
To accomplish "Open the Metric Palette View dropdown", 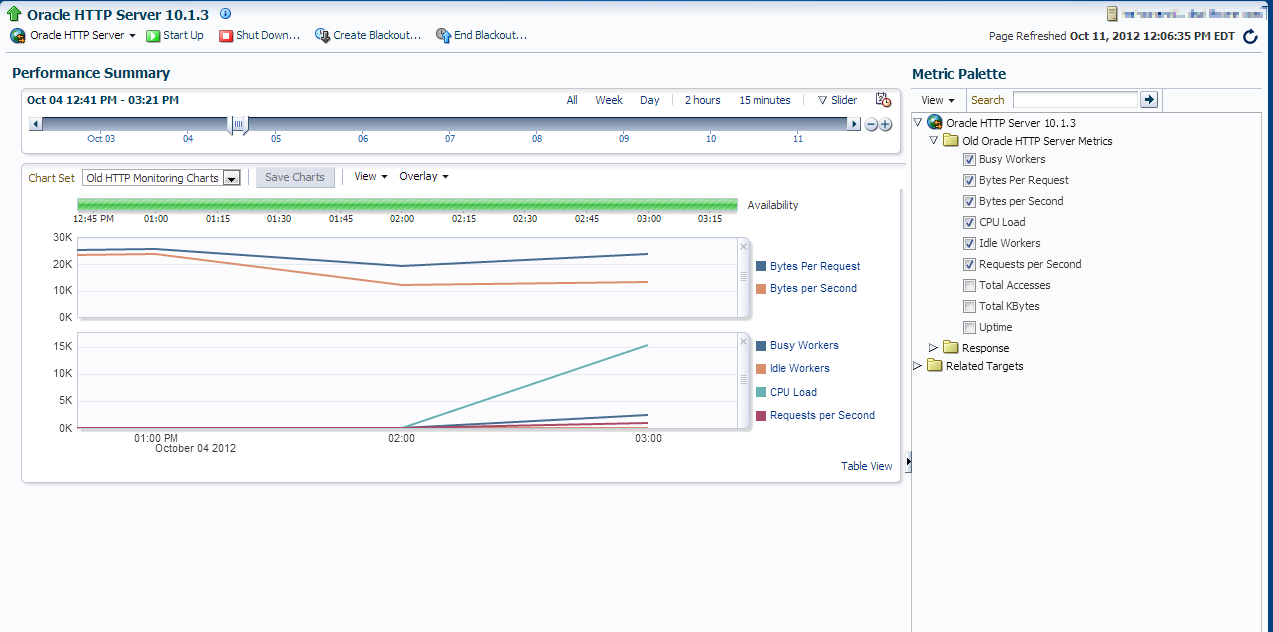I will tap(938, 100).
